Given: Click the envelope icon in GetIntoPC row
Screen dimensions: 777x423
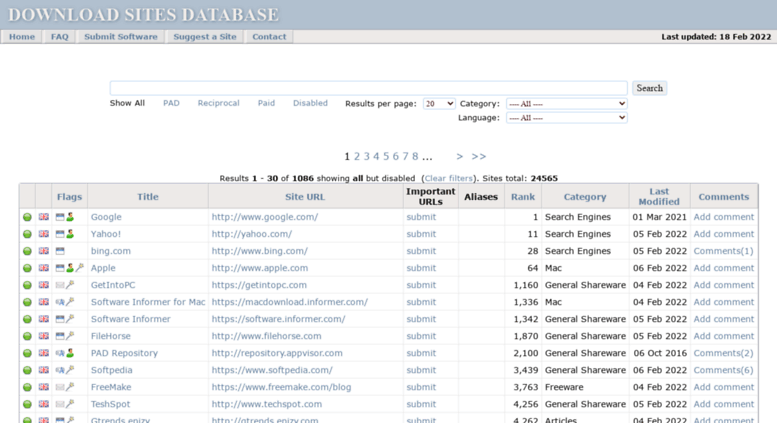Looking at the screenshot, I should point(60,285).
